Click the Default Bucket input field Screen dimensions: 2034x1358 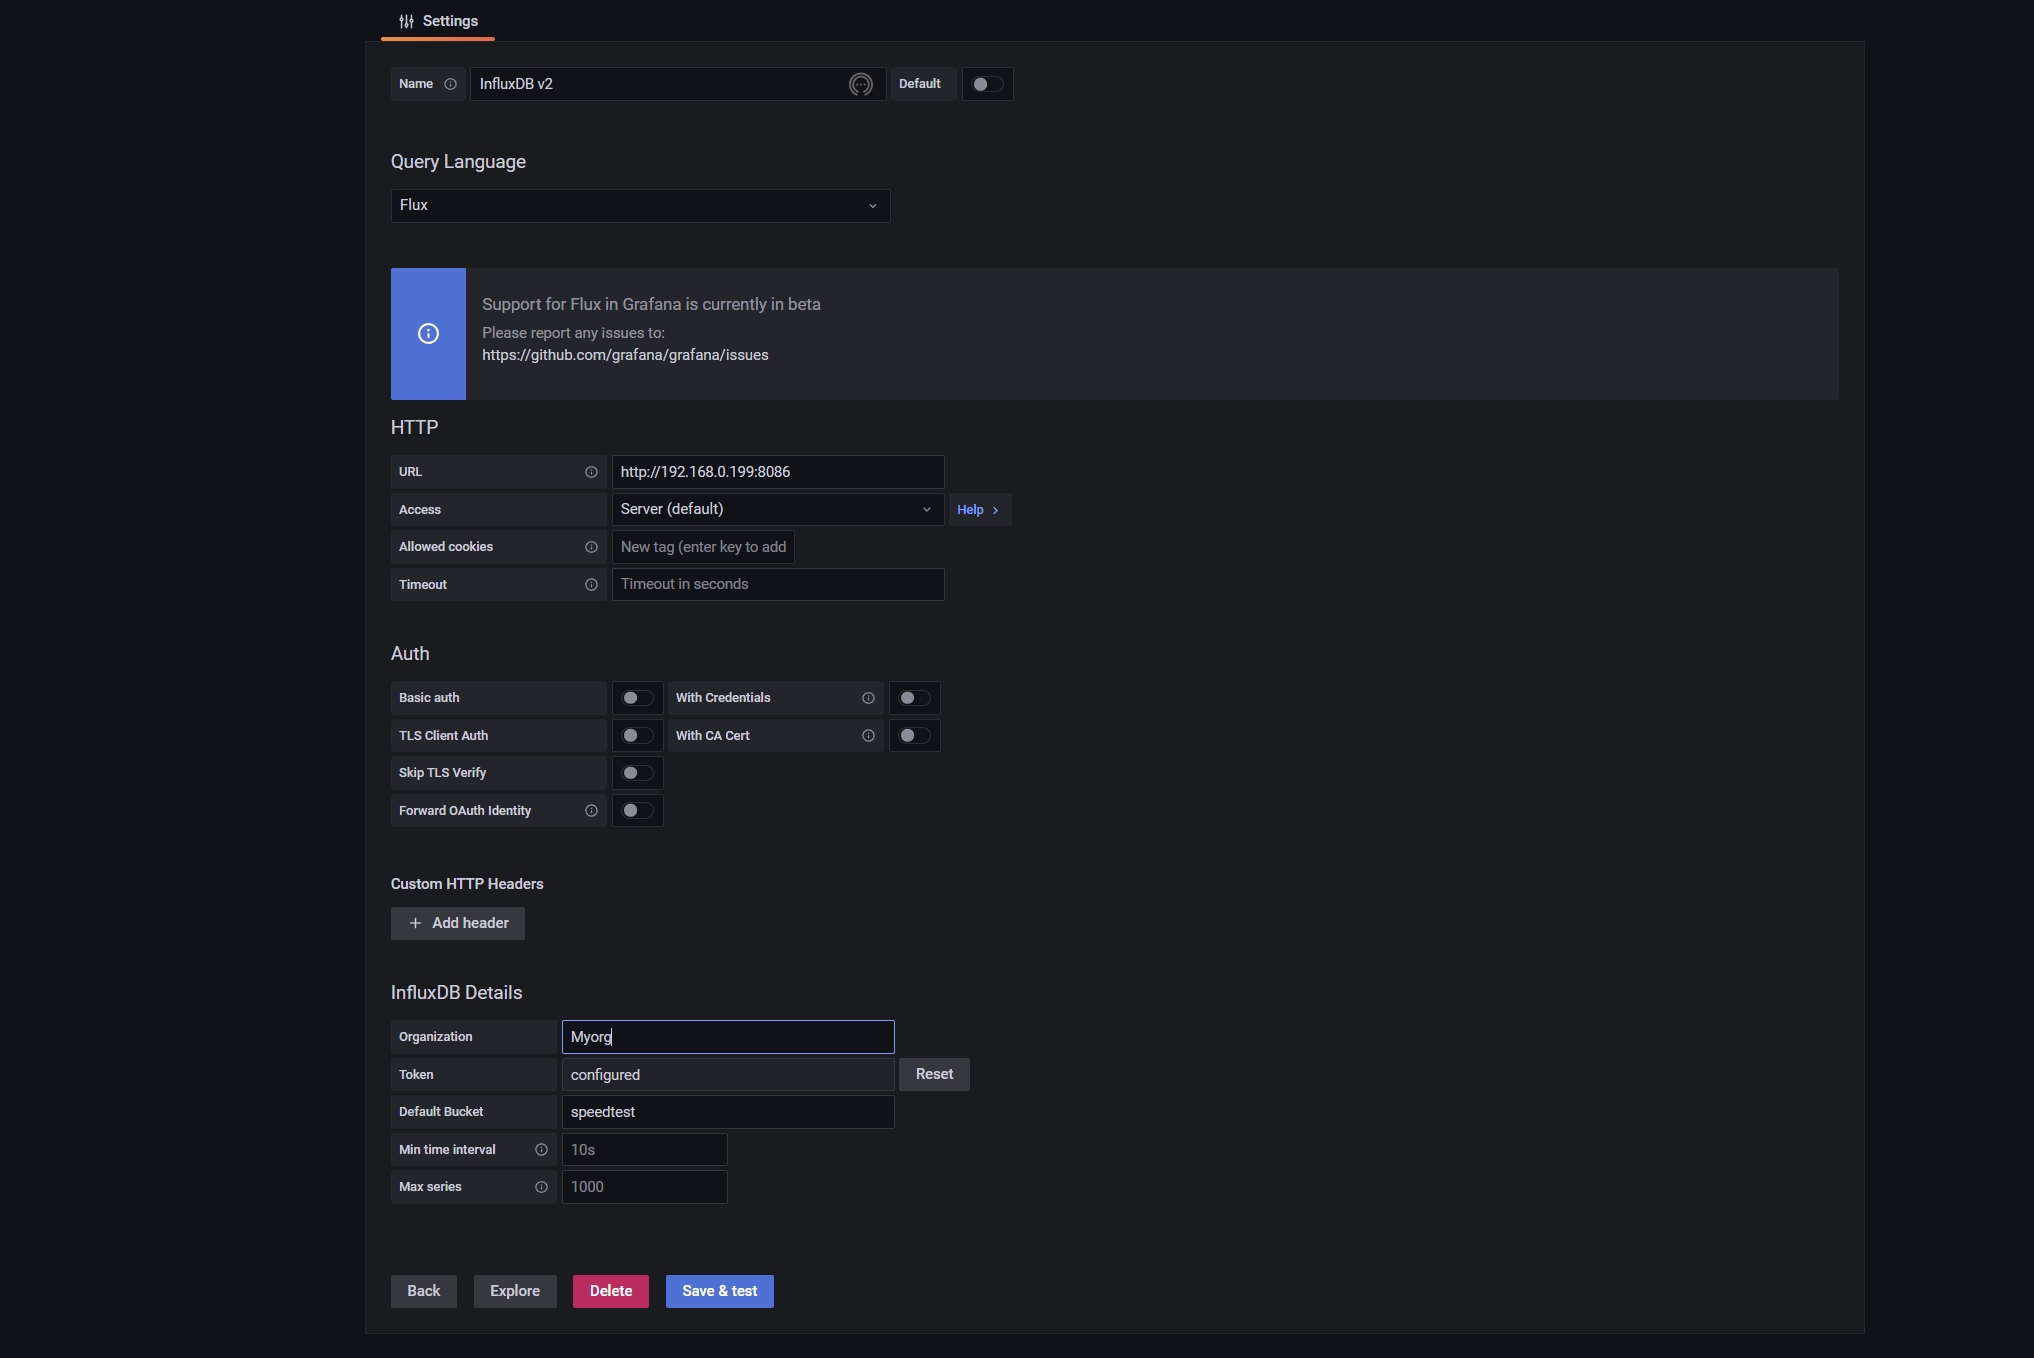pos(727,1112)
